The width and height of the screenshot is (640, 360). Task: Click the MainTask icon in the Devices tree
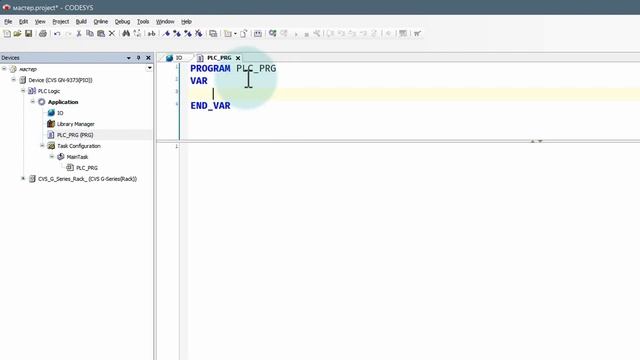click(61, 157)
